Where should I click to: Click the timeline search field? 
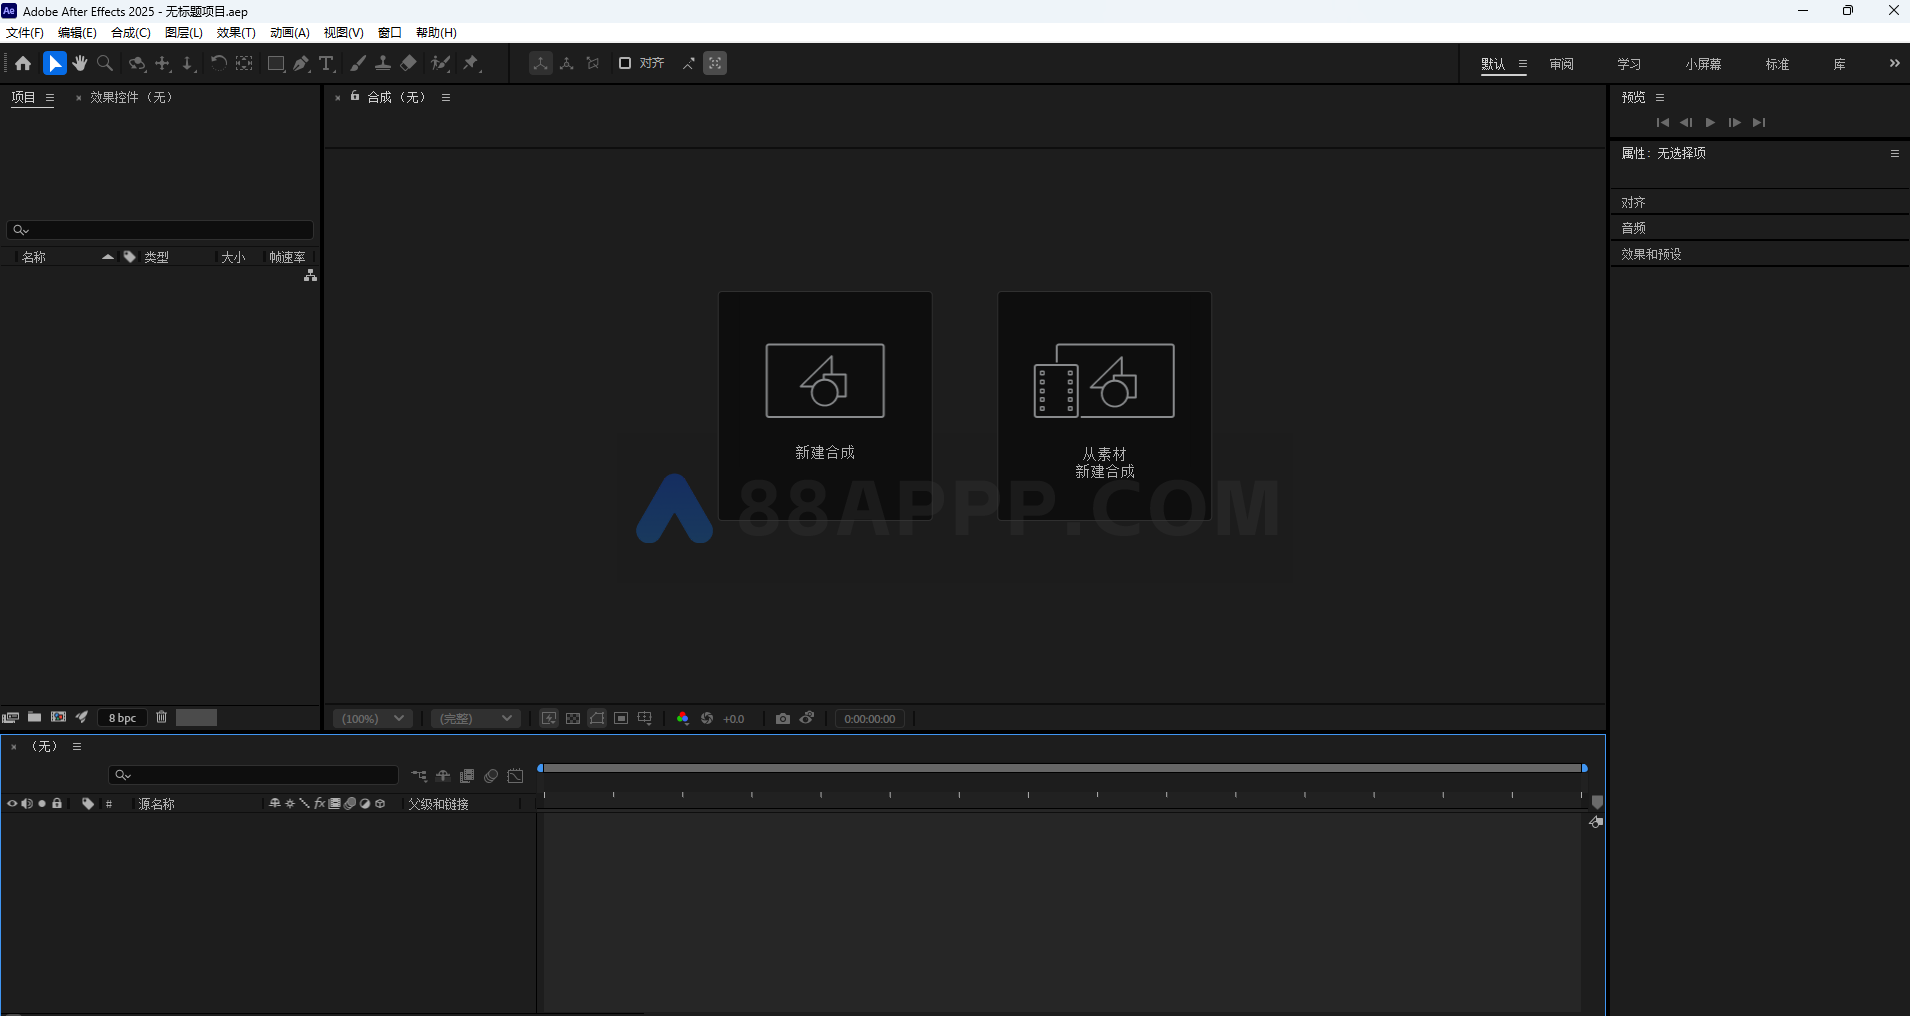coord(254,775)
